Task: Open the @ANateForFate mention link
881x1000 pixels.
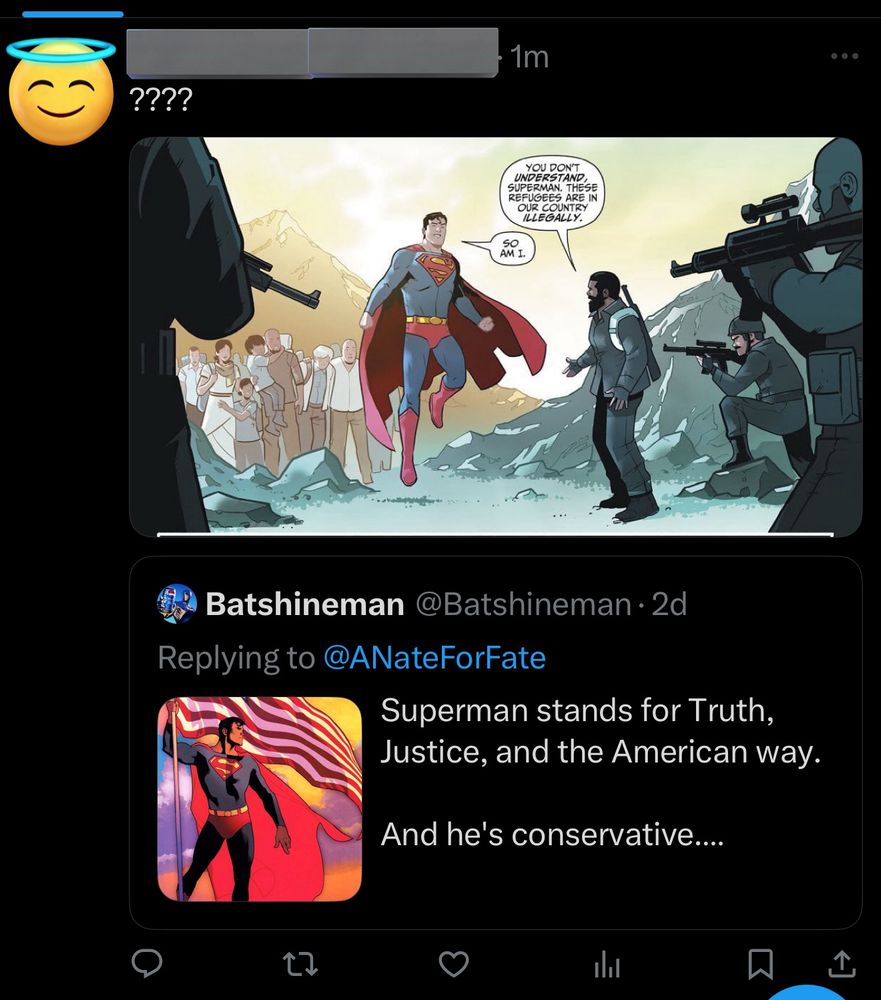Action: click(435, 658)
